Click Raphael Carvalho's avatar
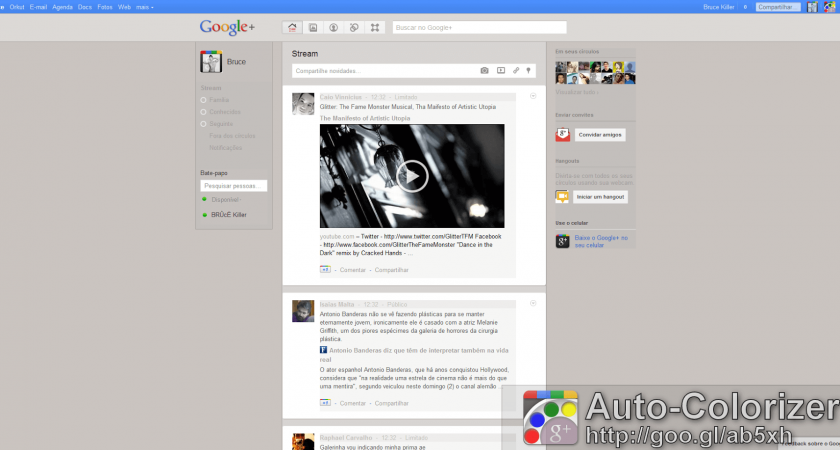 coord(303,441)
